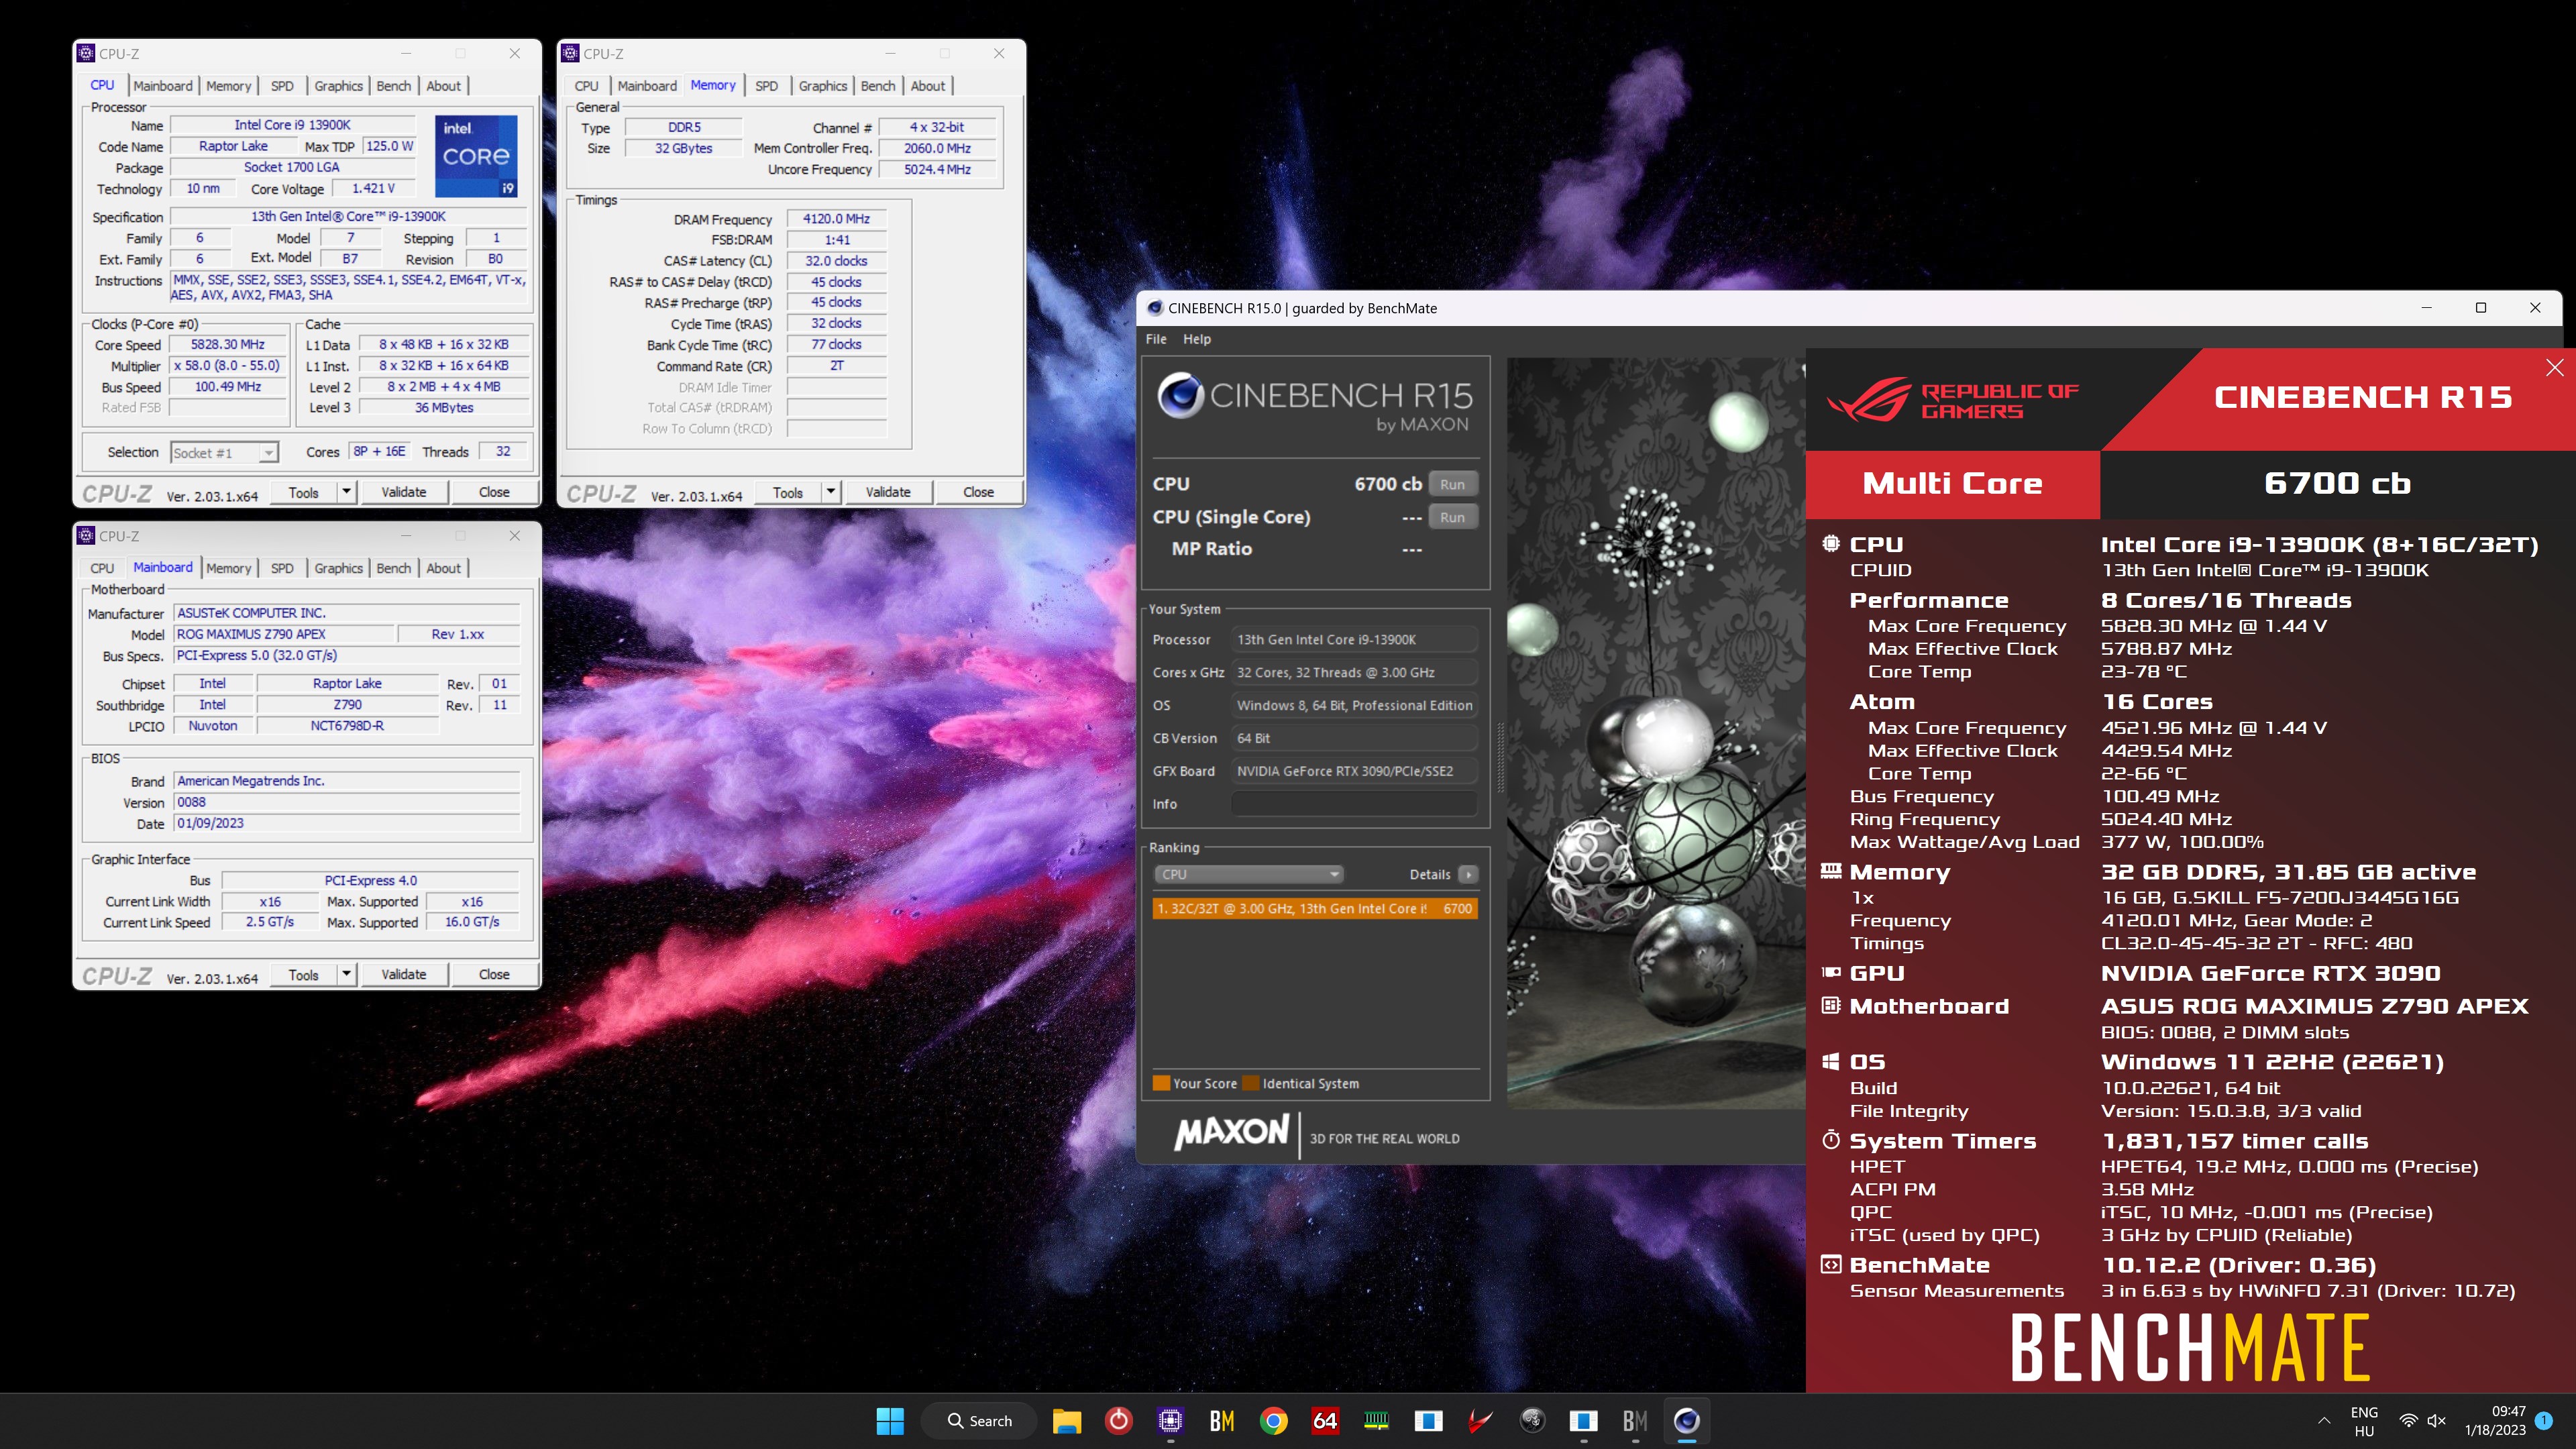The image size is (2576, 1449).
Task: Select Mainboard tab in the Memory CPU-Z window
Action: (x=647, y=86)
